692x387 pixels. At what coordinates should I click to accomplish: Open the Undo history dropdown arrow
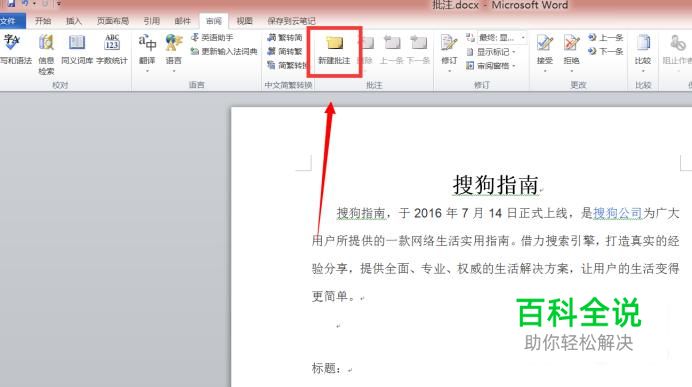(x=34, y=4)
